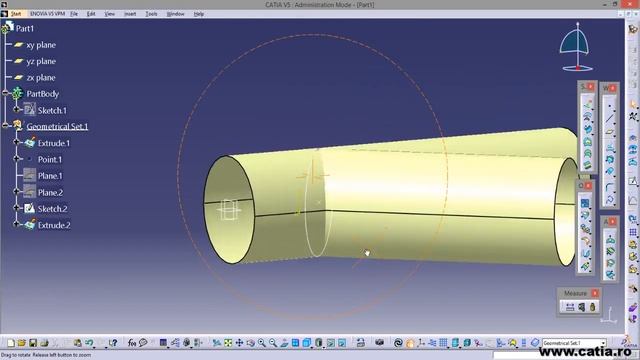Click the Join icon in Operations toolbar
This screenshot has height=360, width=640.
tap(585, 203)
